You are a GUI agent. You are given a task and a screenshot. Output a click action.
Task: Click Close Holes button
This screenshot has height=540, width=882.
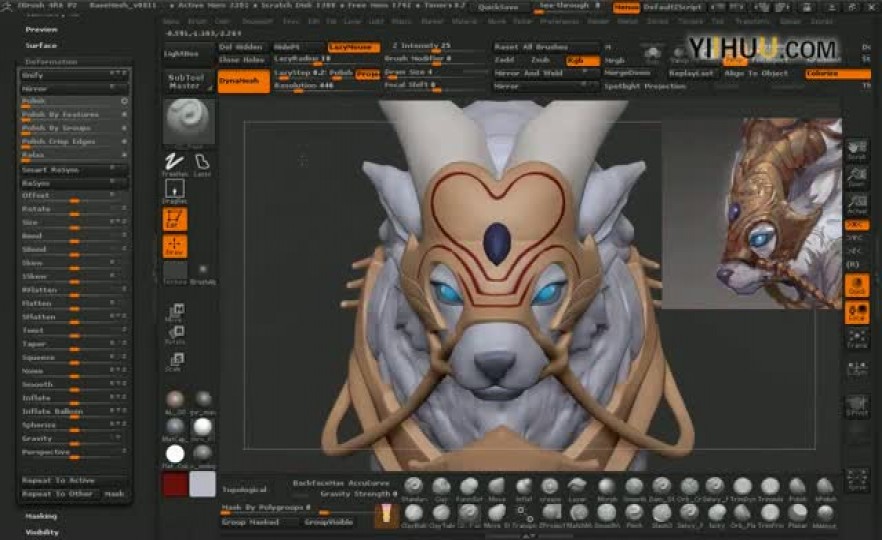[x=242, y=60]
